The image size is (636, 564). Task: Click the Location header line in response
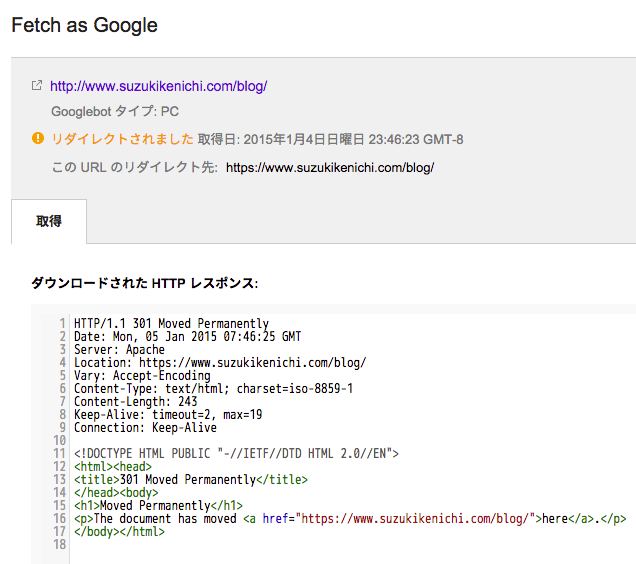220,362
